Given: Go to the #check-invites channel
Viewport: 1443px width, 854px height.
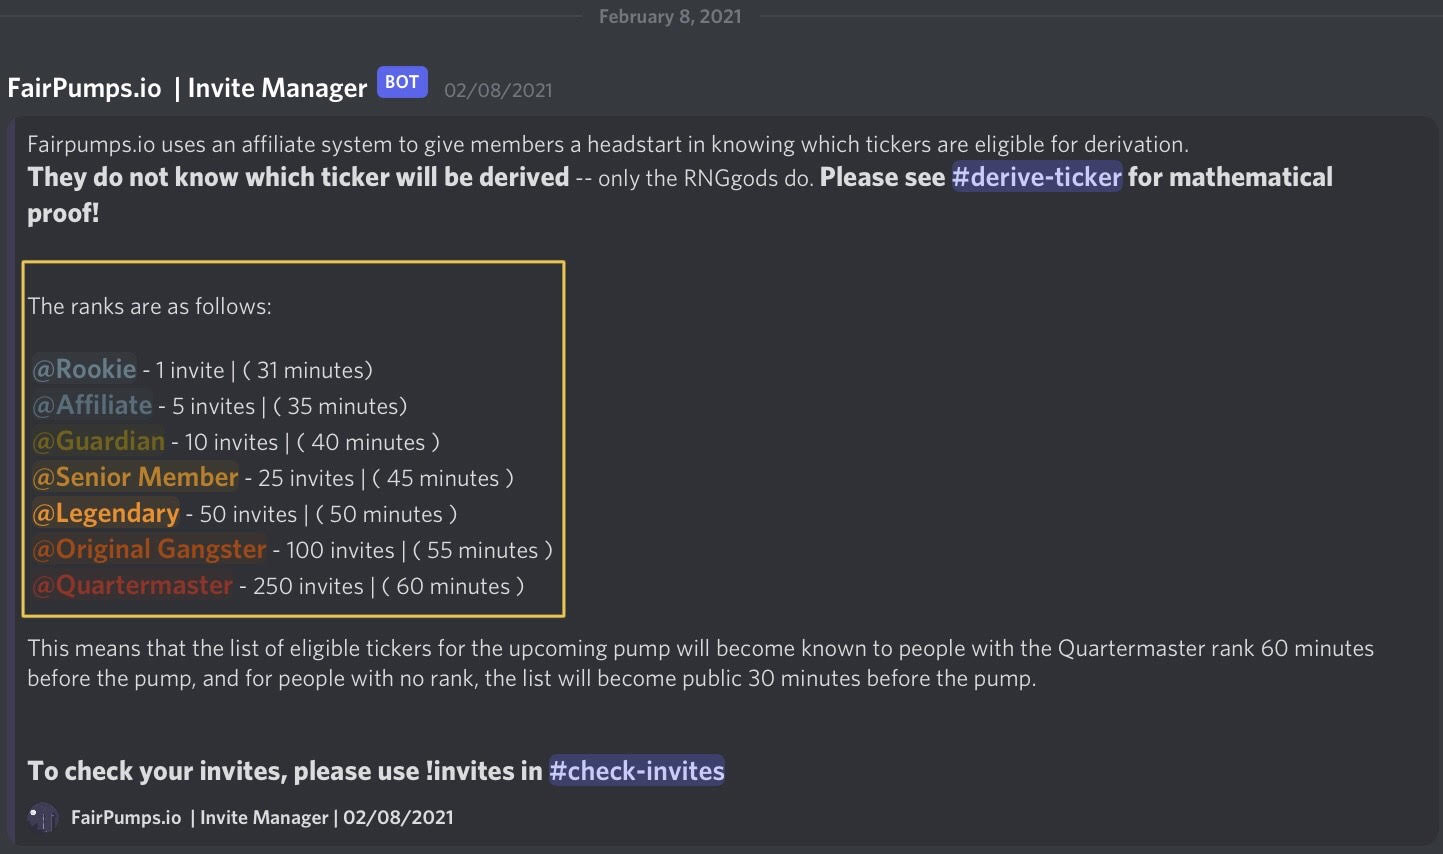Looking at the screenshot, I should pos(637,771).
